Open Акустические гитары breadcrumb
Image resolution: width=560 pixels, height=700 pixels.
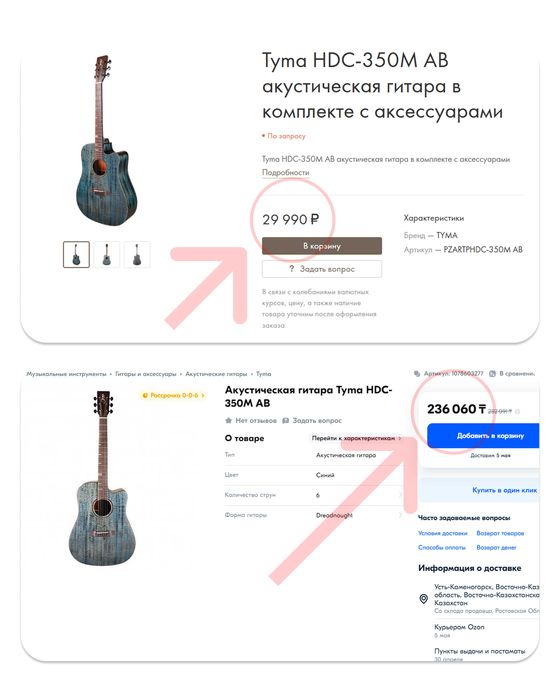pyautogui.click(x=216, y=374)
